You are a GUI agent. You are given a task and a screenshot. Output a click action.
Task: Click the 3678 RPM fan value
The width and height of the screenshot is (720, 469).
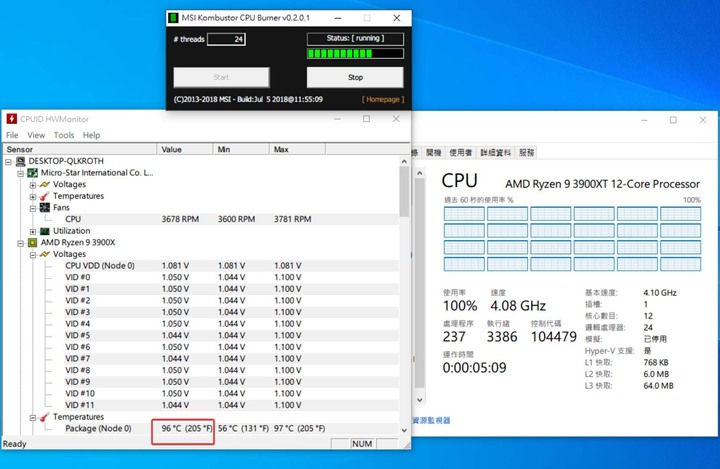pos(180,219)
